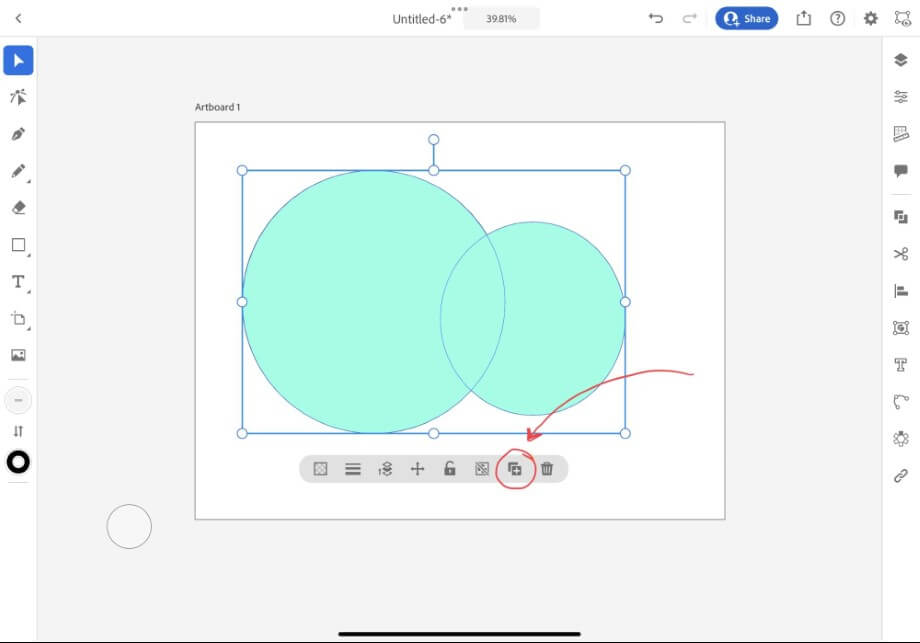
Task: Select the Type tool
Action: click(18, 282)
